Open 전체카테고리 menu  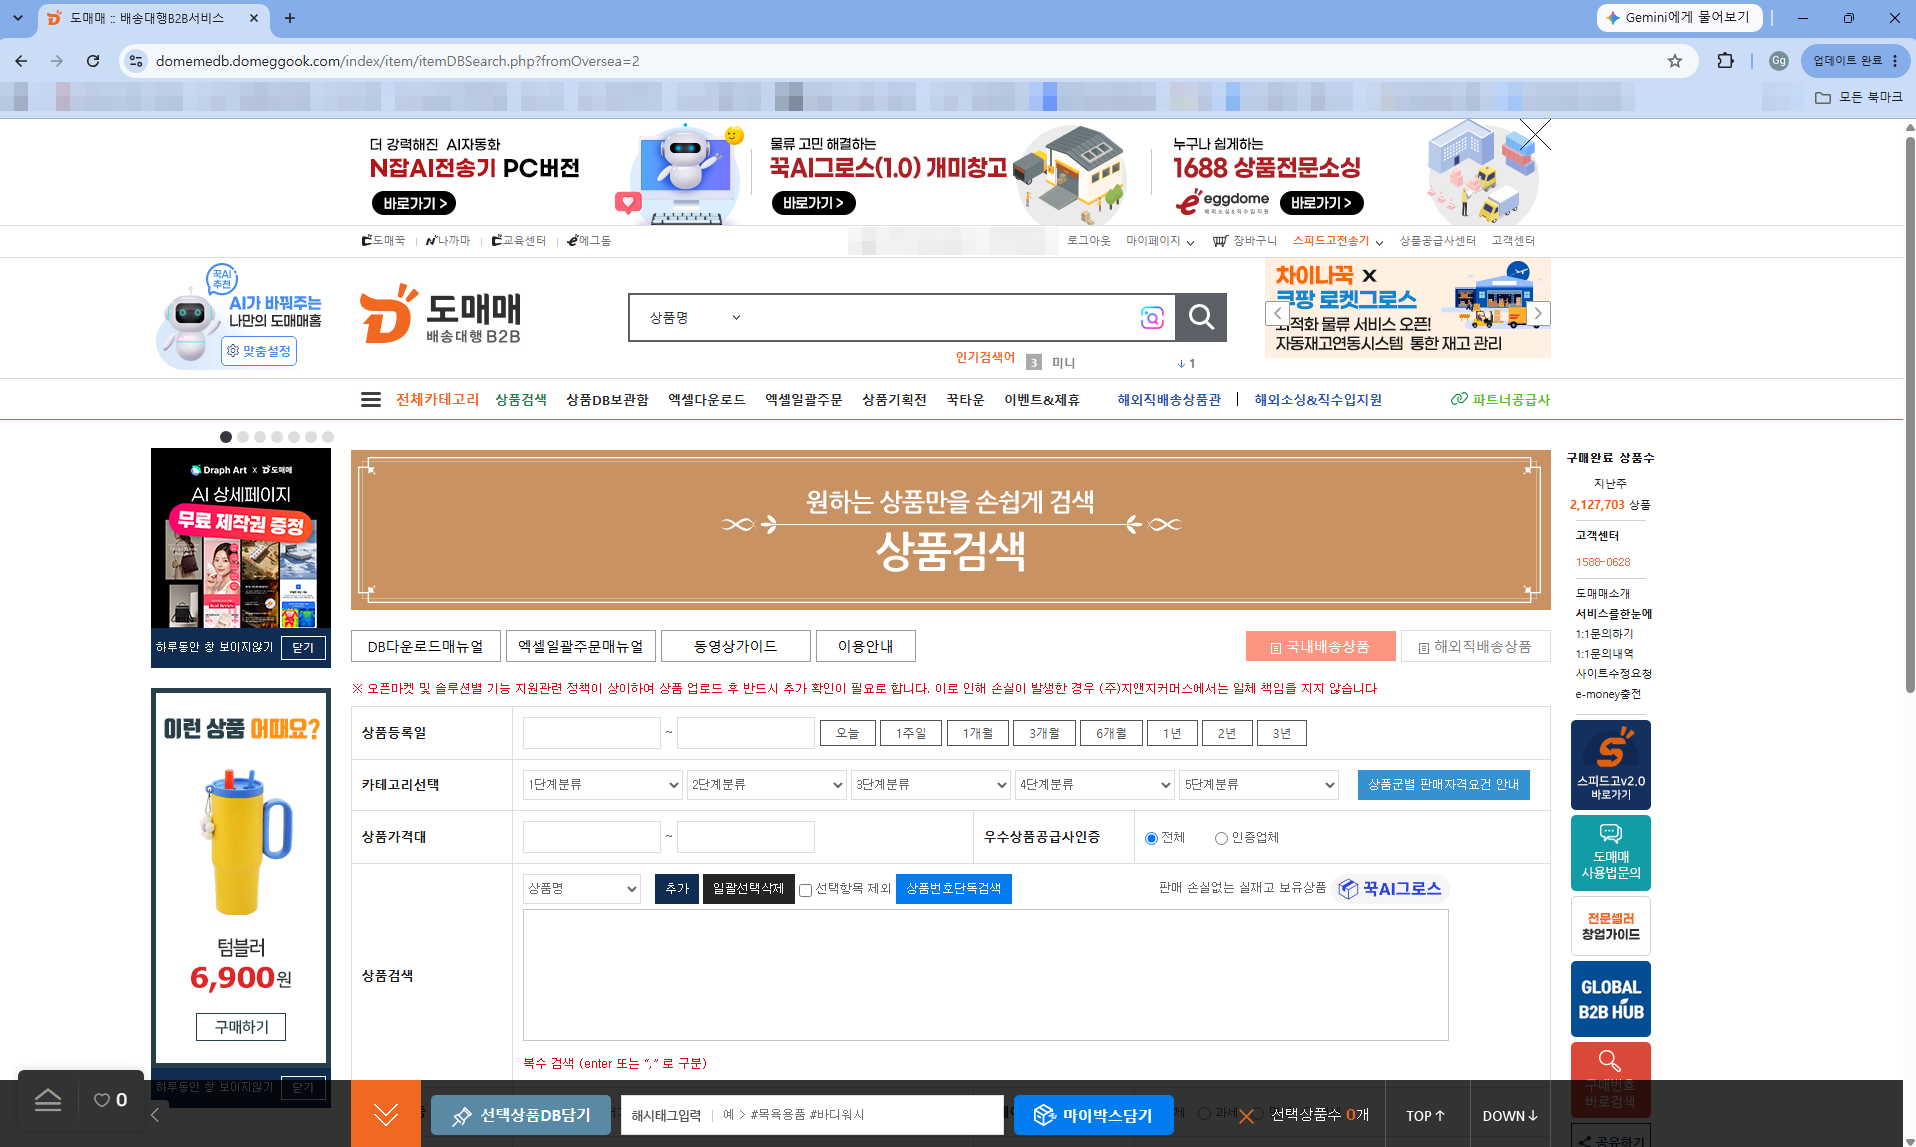437,399
